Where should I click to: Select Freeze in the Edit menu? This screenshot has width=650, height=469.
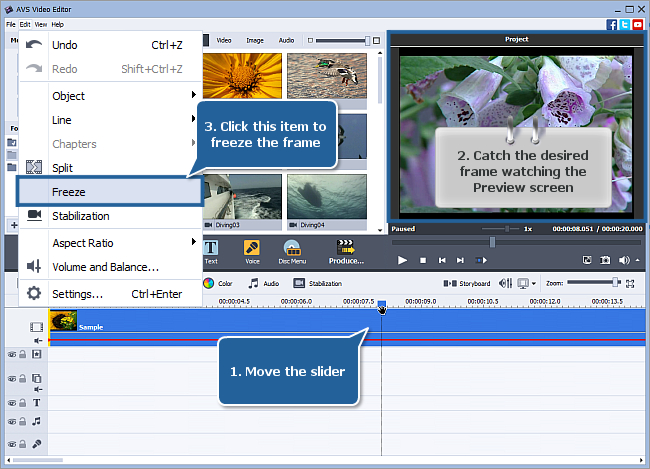110,192
